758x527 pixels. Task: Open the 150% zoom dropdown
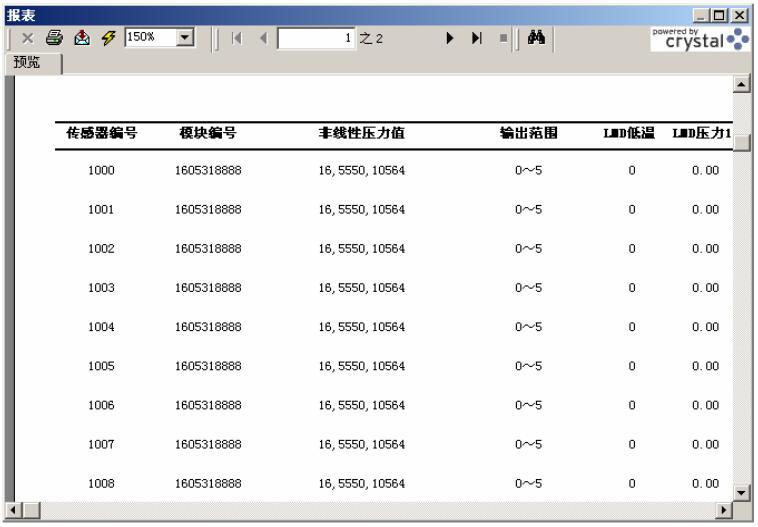tap(185, 37)
